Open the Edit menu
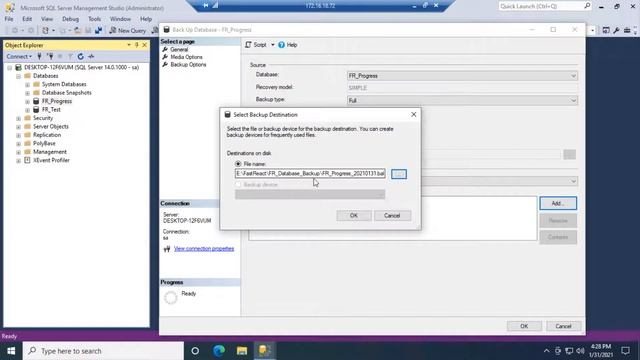This screenshot has height=360, width=640. pos(27,19)
